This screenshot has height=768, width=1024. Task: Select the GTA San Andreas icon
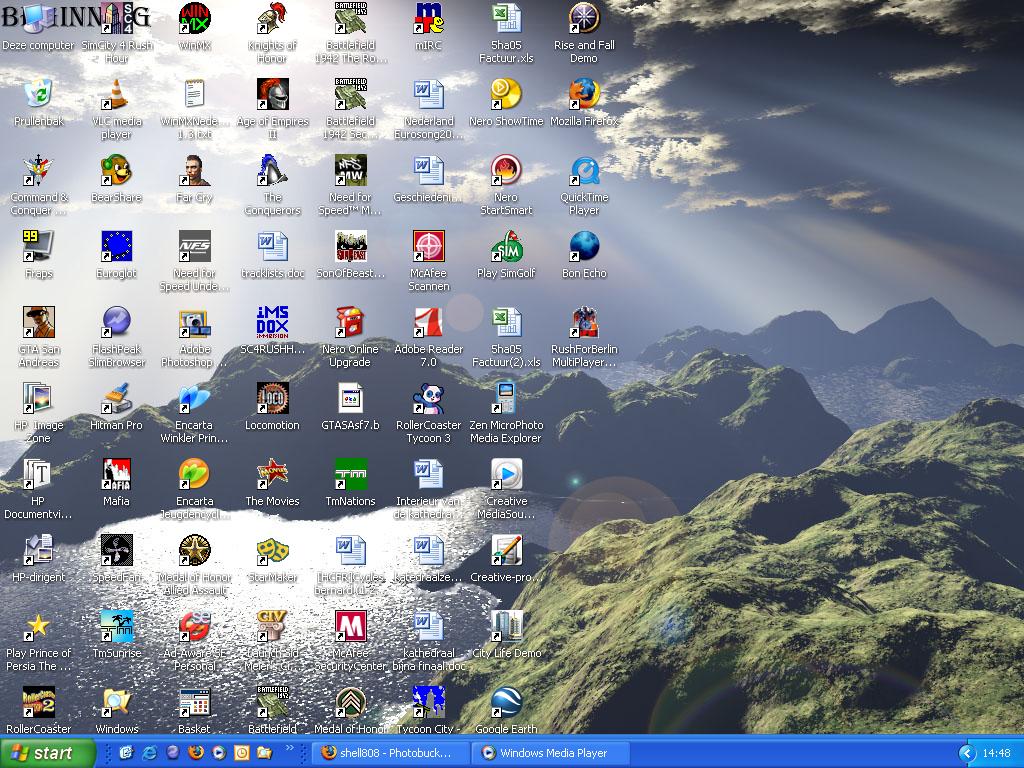click(38, 324)
